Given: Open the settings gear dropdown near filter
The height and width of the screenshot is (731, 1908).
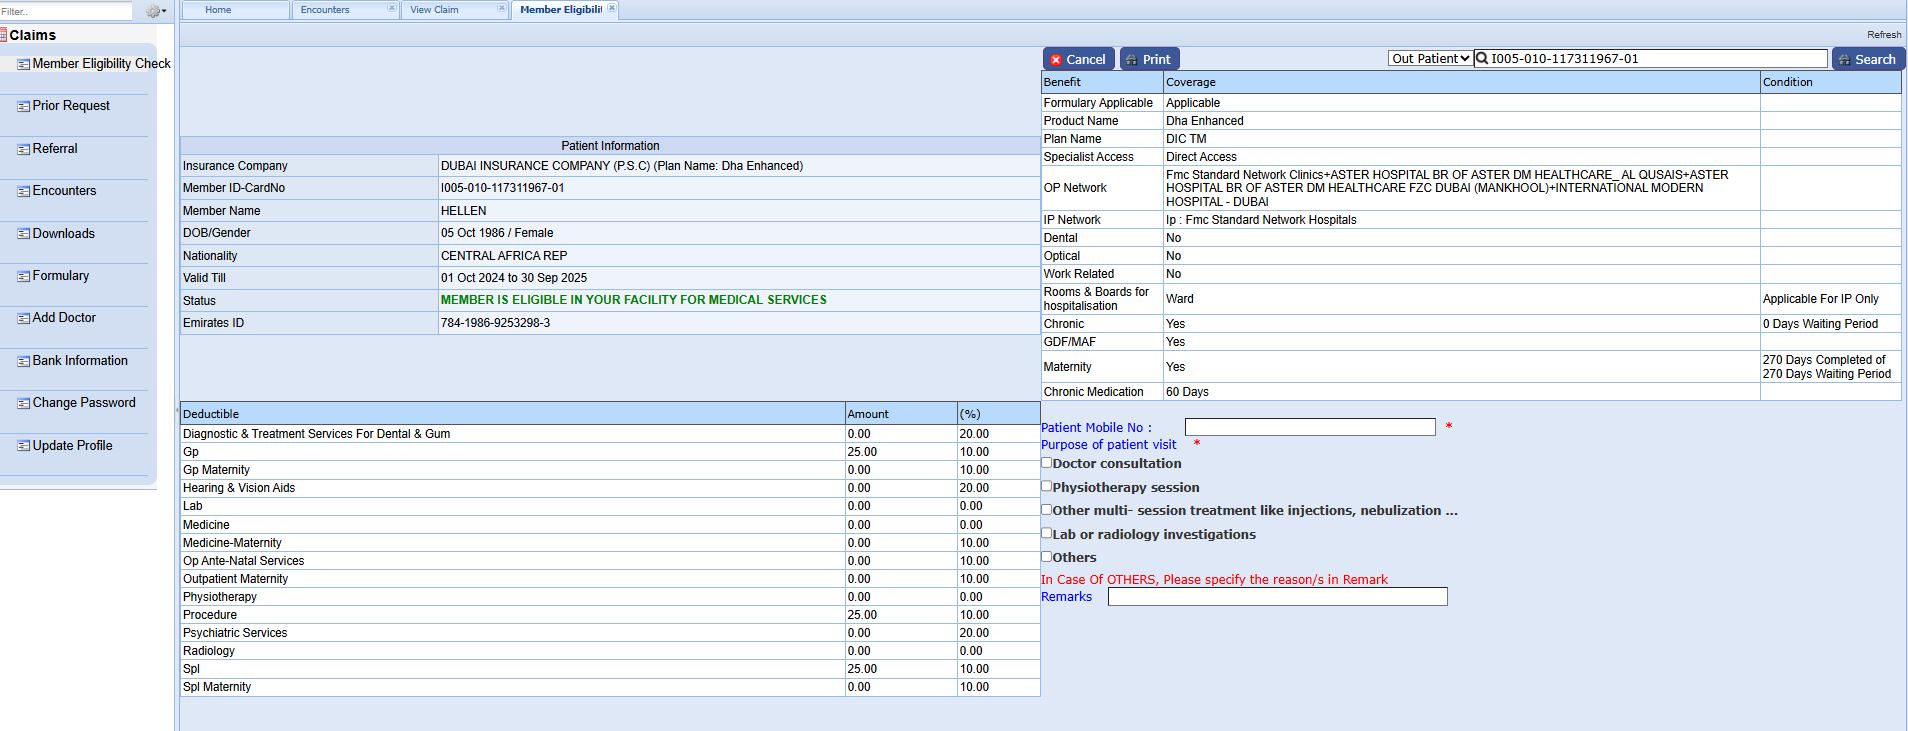Looking at the screenshot, I should (x=155, y=12).
